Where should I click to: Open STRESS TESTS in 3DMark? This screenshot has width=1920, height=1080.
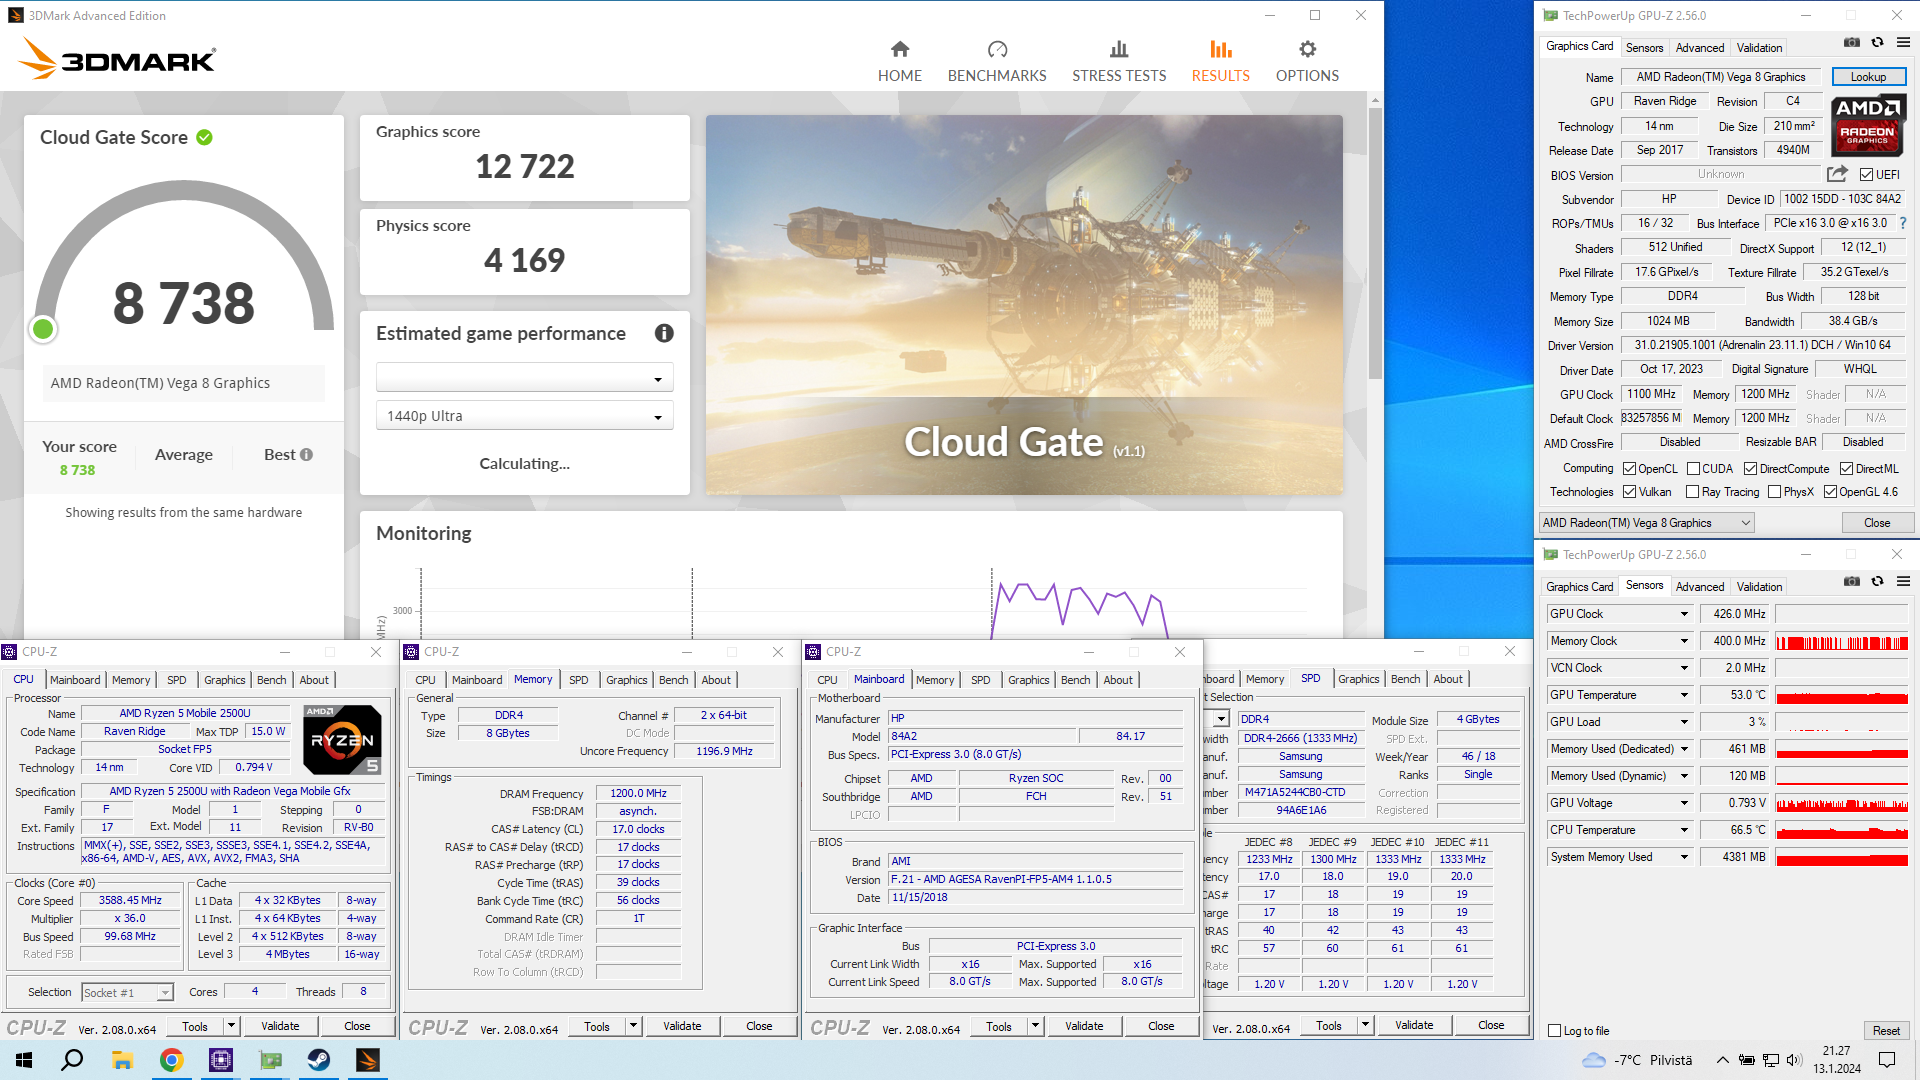[1119, 62]
